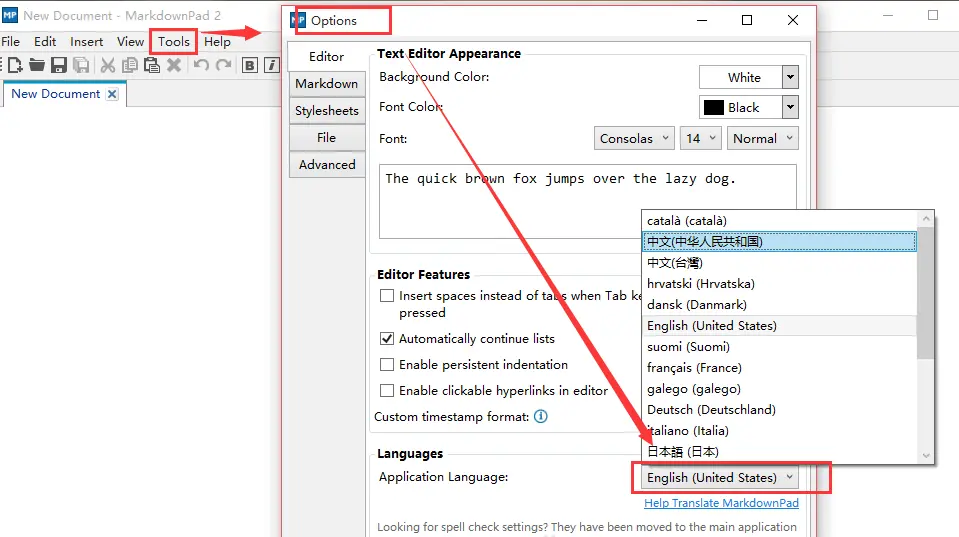This screenshot has height=537, width=959.
Task: Select català (català) language option
Action: [x=779, y=221]
